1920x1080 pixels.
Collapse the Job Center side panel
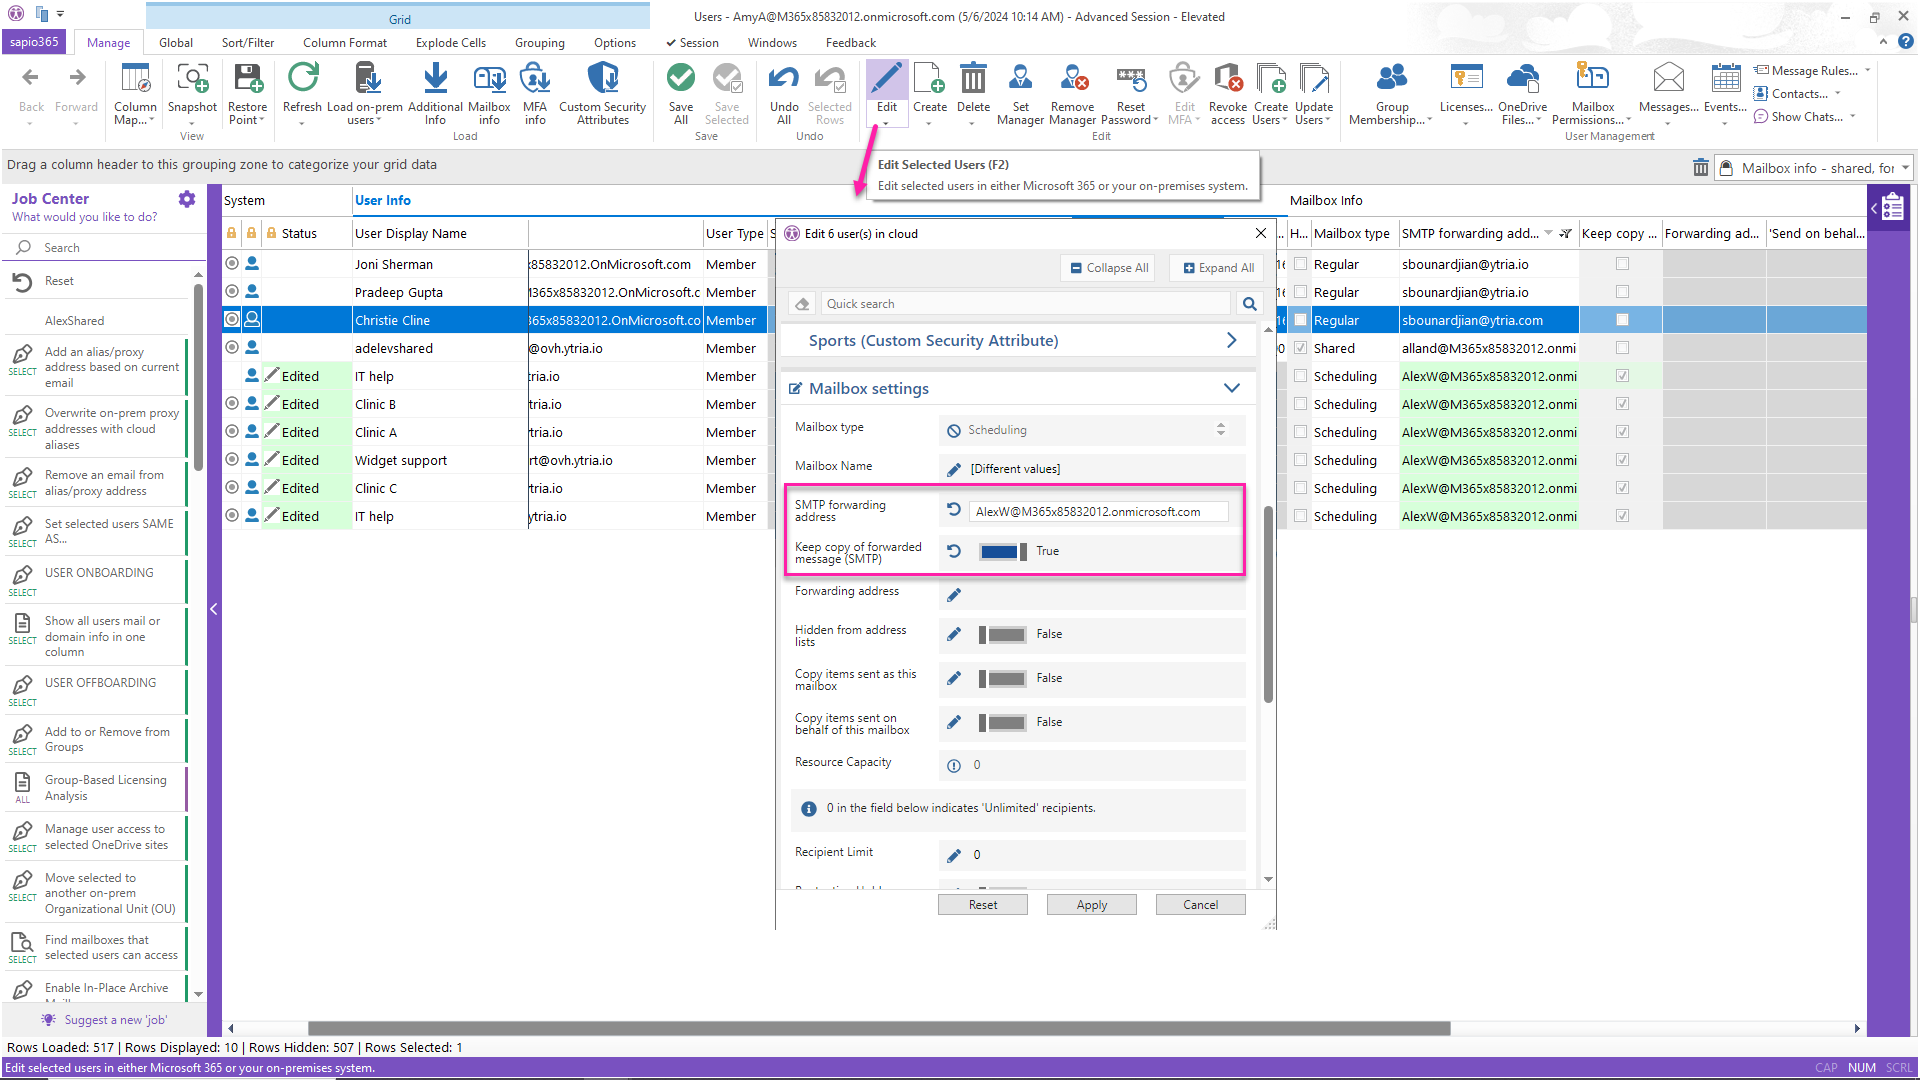pos(213,609)
